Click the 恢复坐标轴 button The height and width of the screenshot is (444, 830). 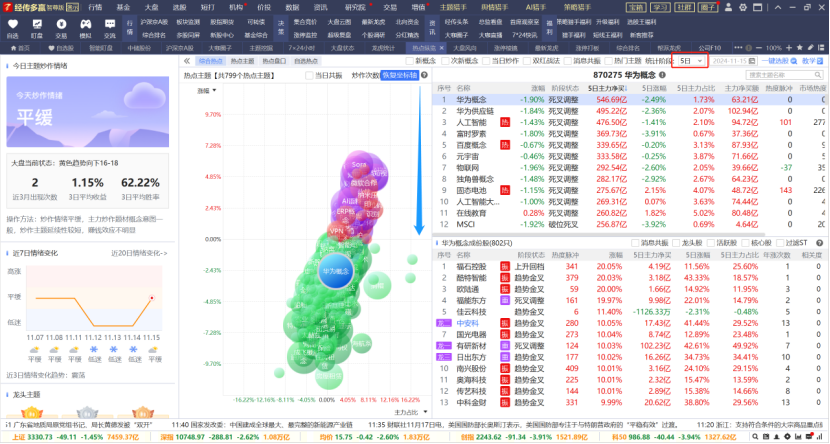coord(400,75)
